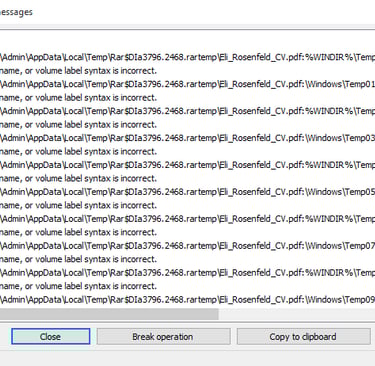The height and width of the screenshot is (366, 375).
Task: Click the messages window title text
Action: [x=16, y=12]
